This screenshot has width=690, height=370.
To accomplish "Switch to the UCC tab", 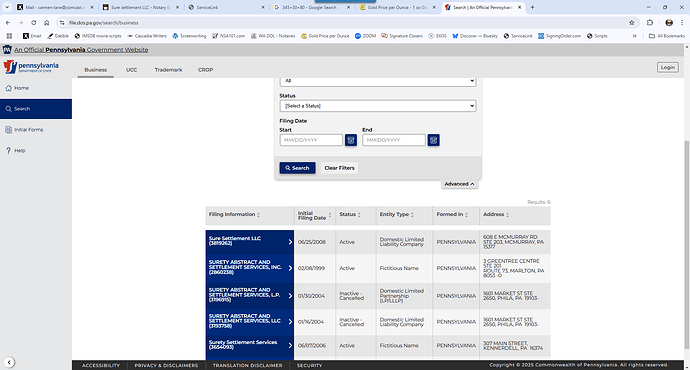I will [x=132, y=70].
